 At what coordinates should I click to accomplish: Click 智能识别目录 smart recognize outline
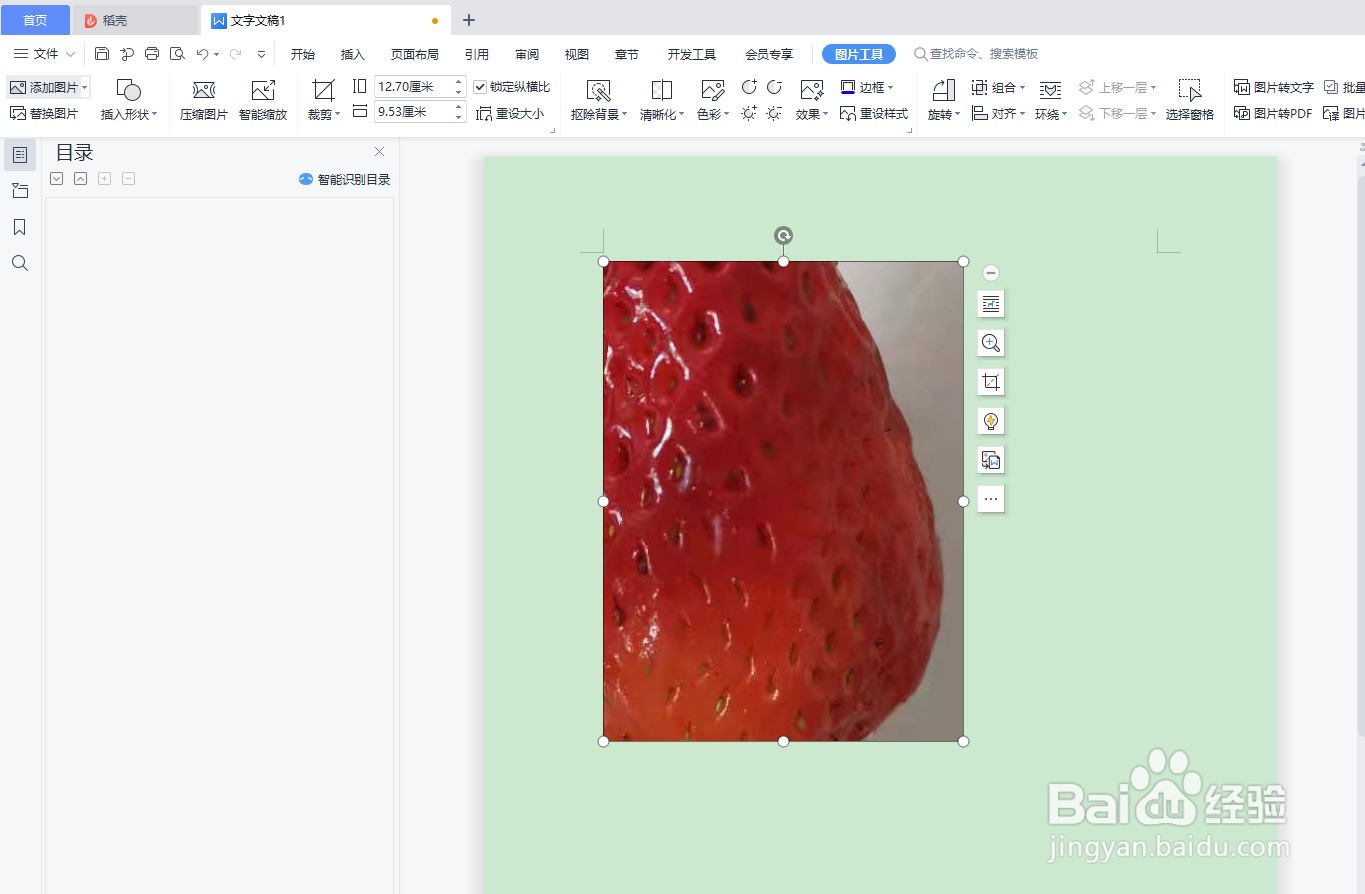[x=344, y=180]
